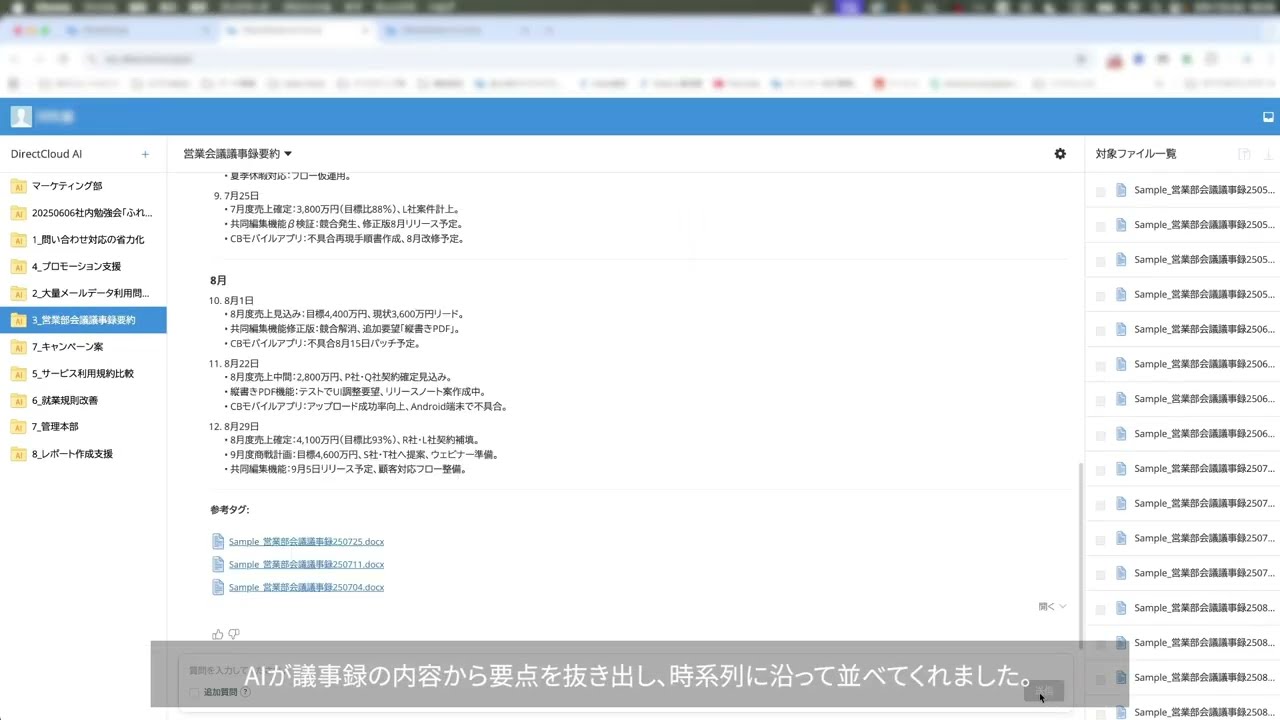
Task: Open Sample_営業部会議議事録250711.docx link
Action: pos(306,565)
